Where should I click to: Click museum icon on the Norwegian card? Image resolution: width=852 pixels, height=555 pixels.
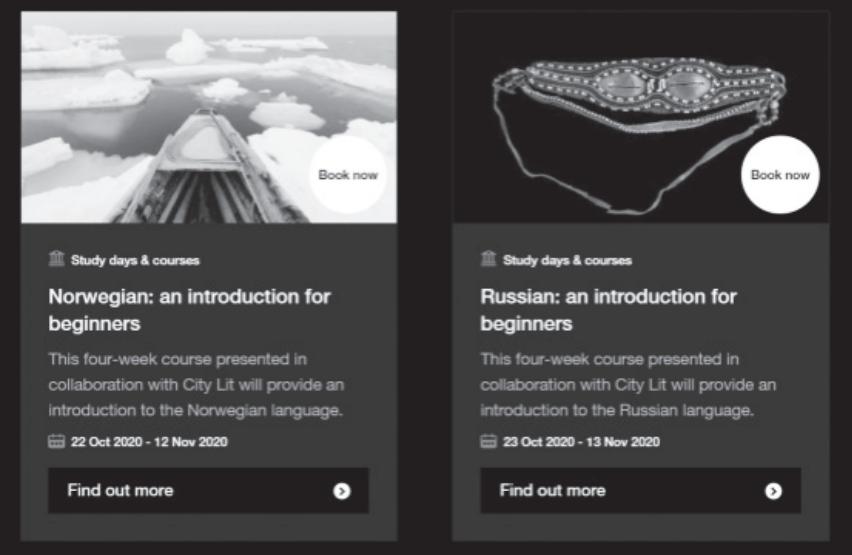(x=57, y=259)
